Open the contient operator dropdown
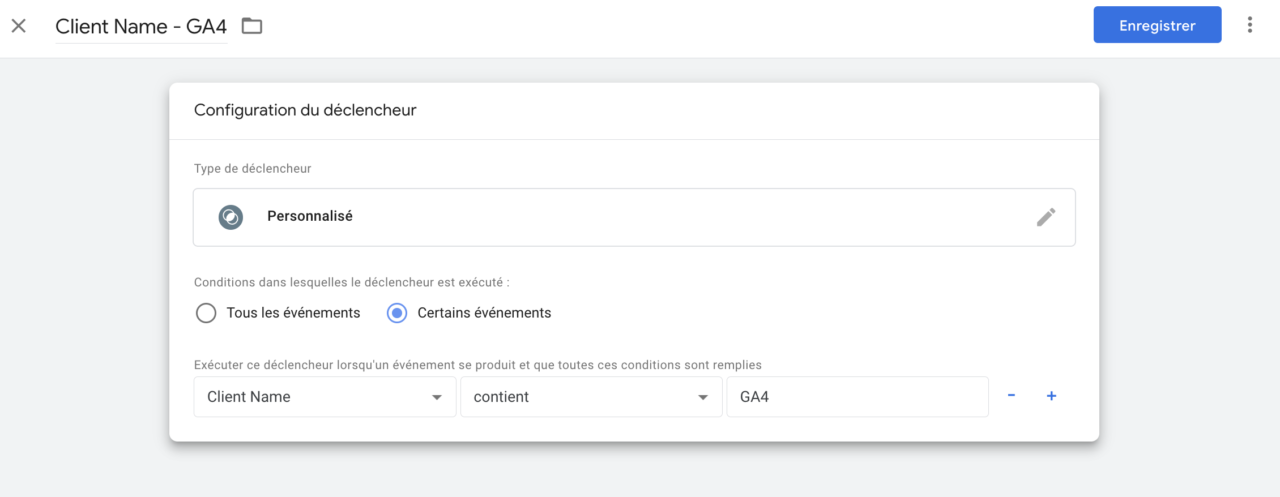The width and height of the screenshot is (1280, 497). point(591,397)
